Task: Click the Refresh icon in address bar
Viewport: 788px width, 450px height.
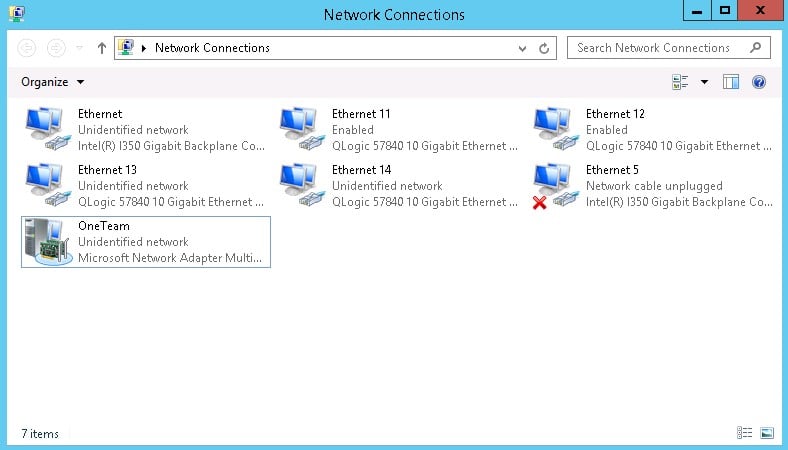Action: coord(544,48)
